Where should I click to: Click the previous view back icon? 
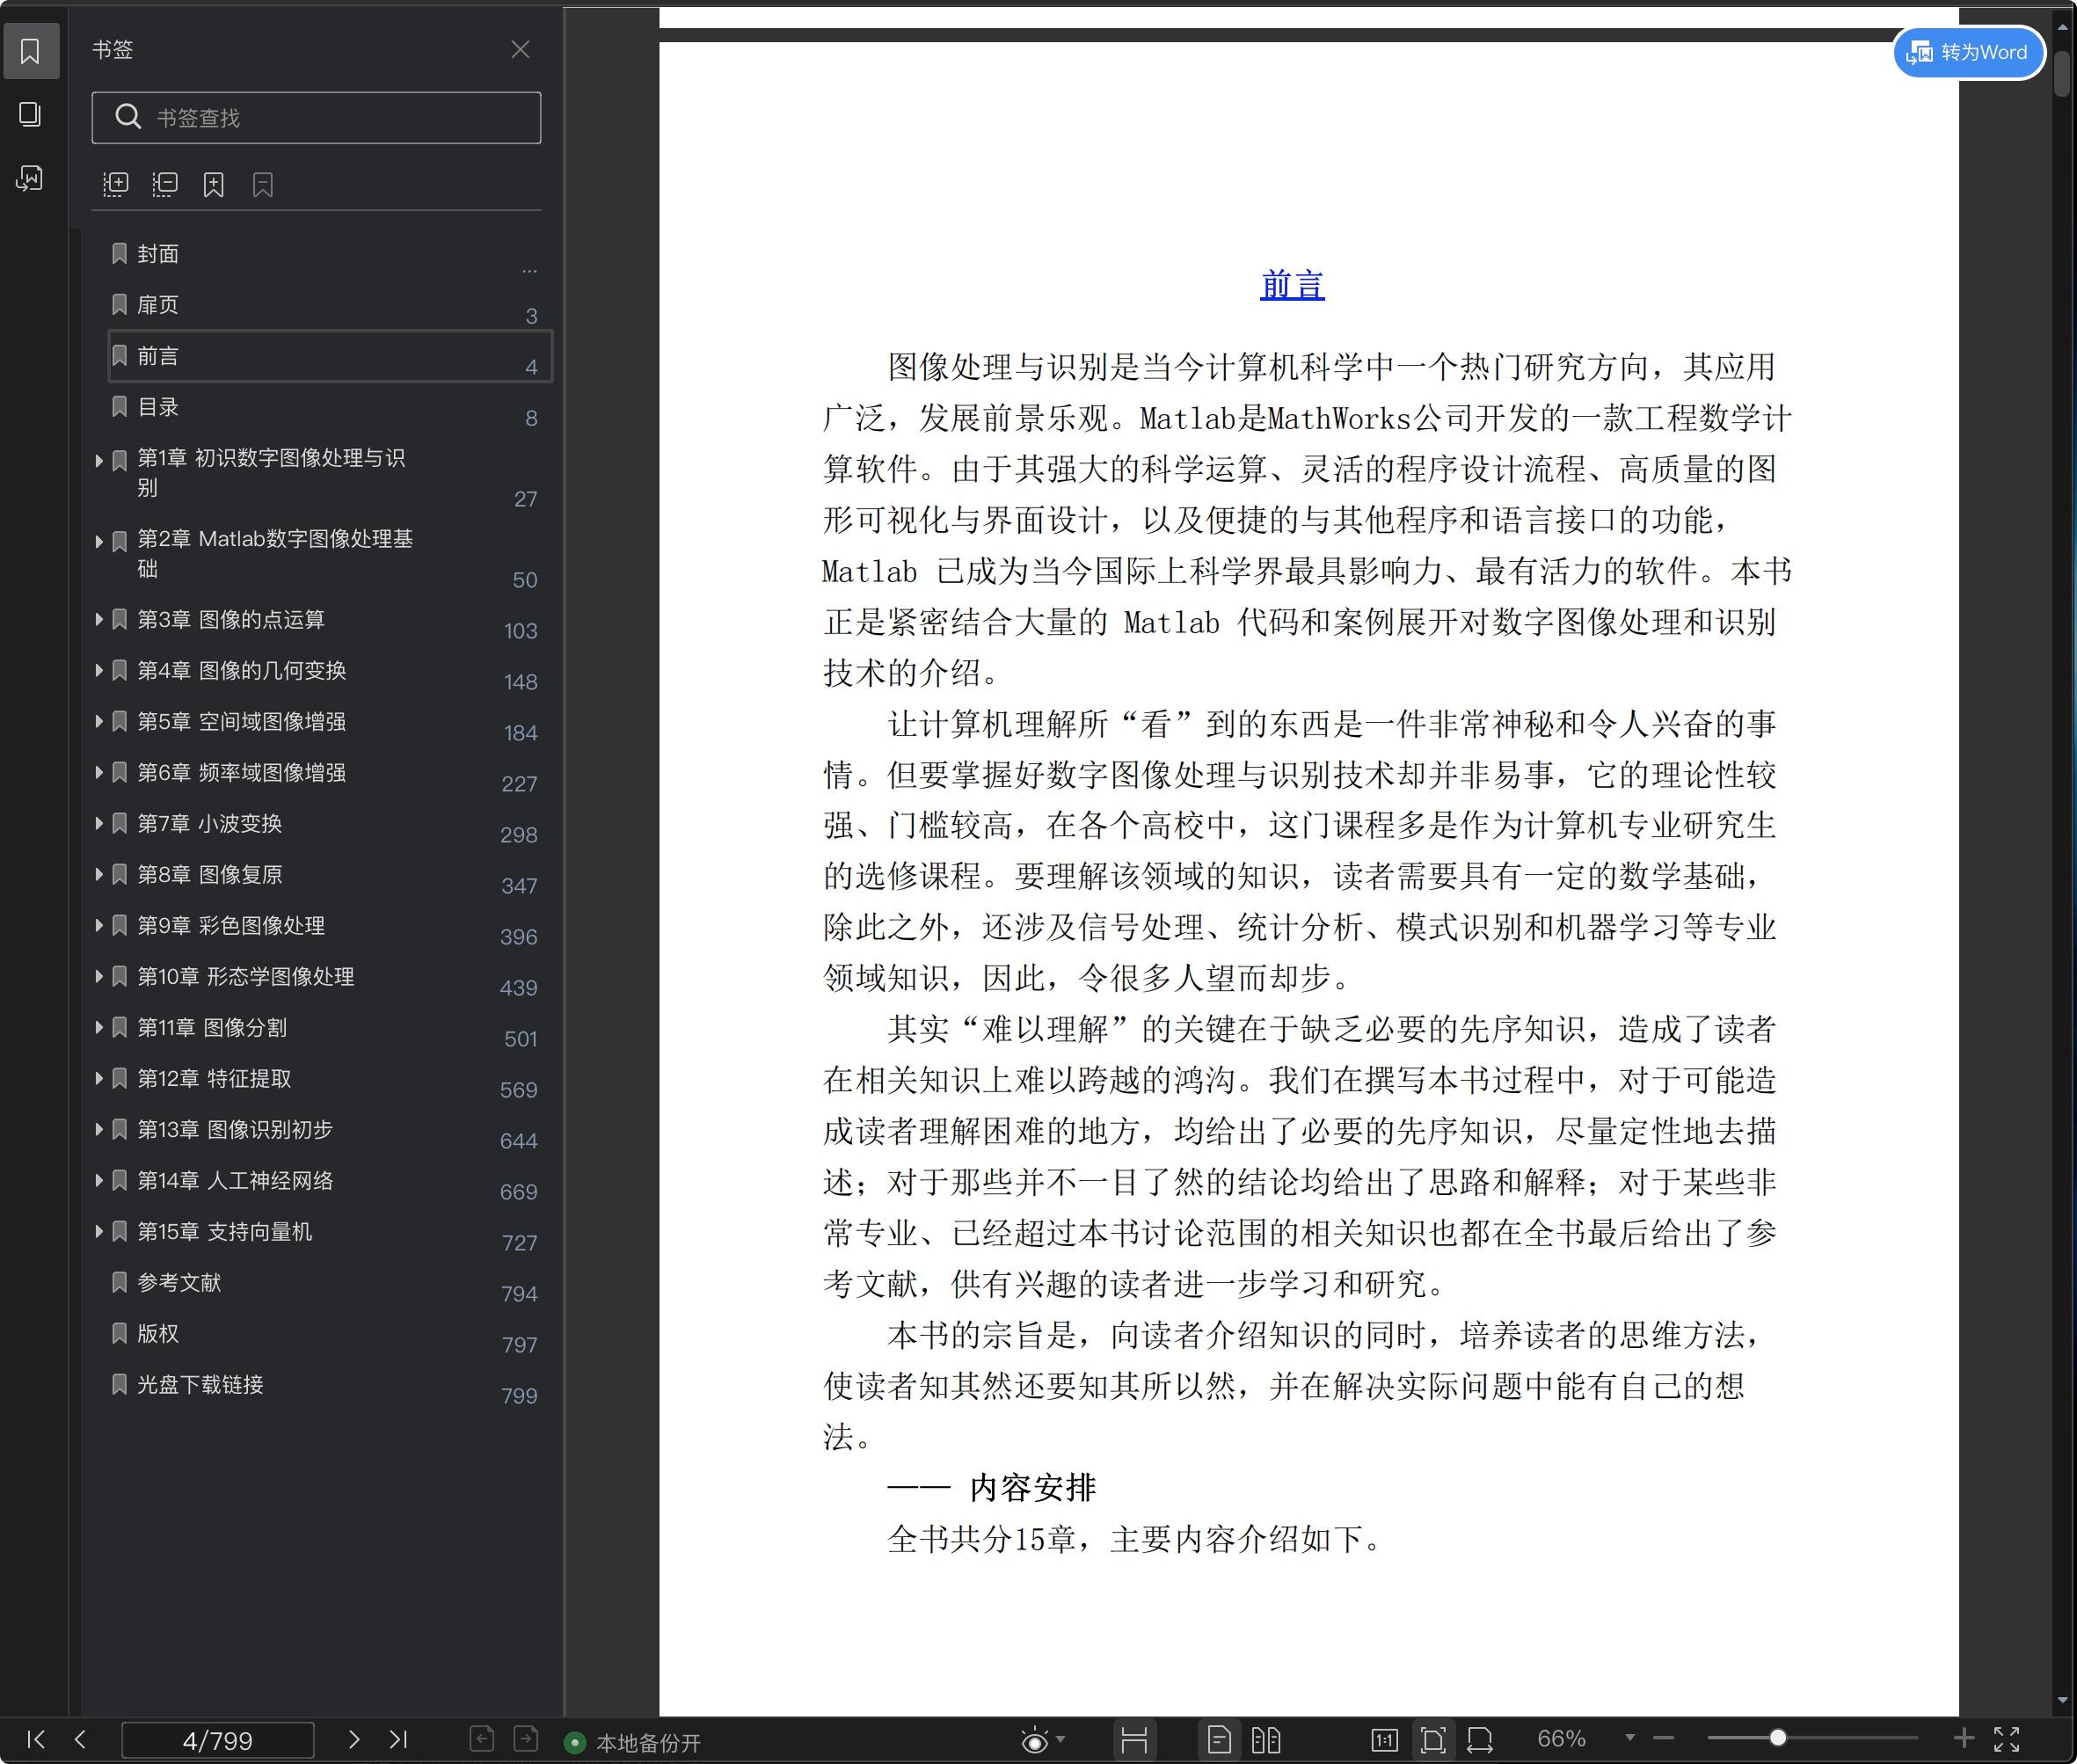[482, 1739]
